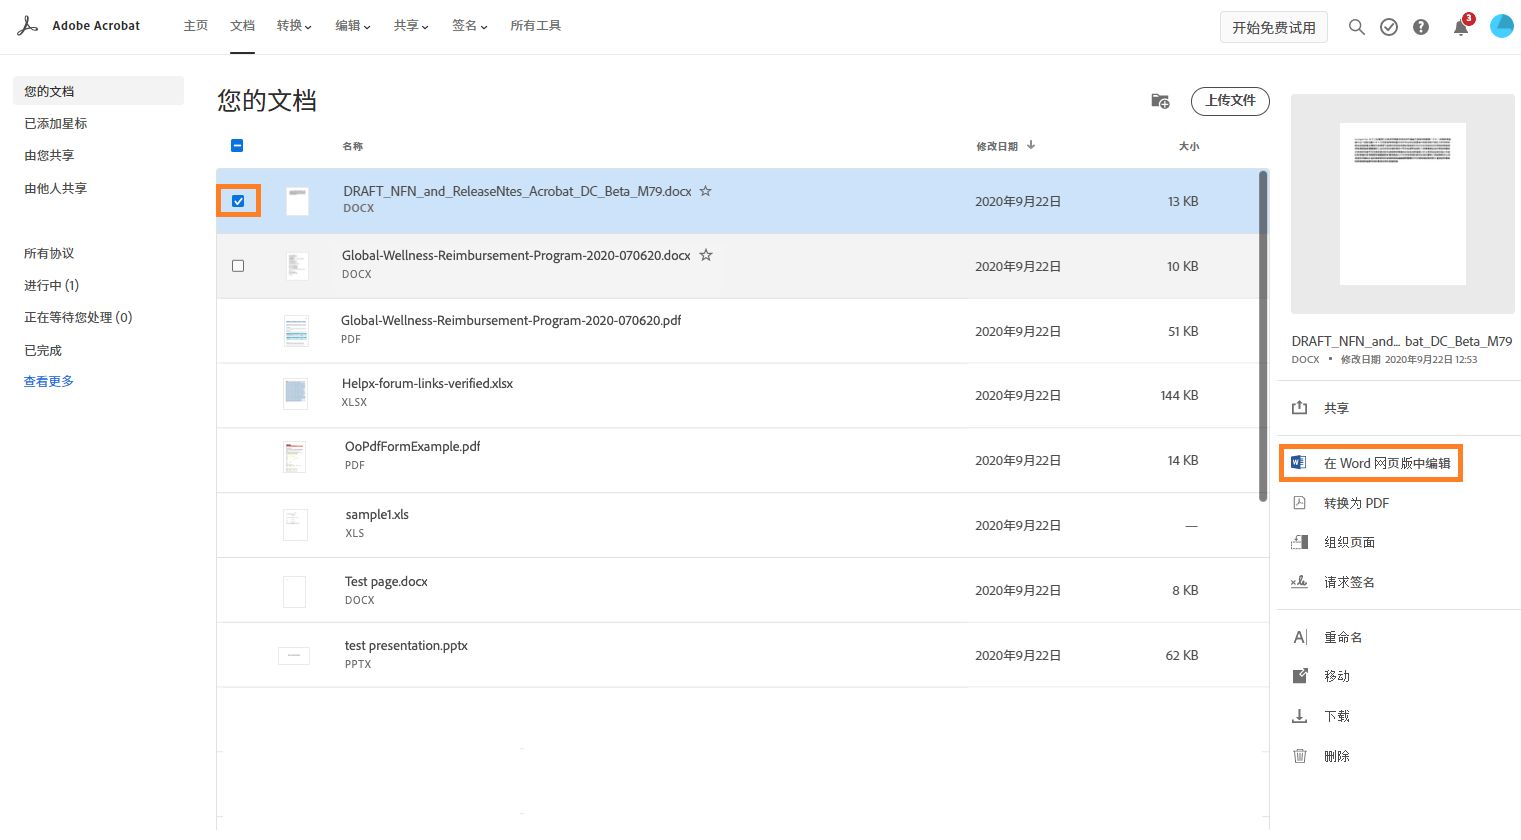Open file Test page.docx

(386, 581)
